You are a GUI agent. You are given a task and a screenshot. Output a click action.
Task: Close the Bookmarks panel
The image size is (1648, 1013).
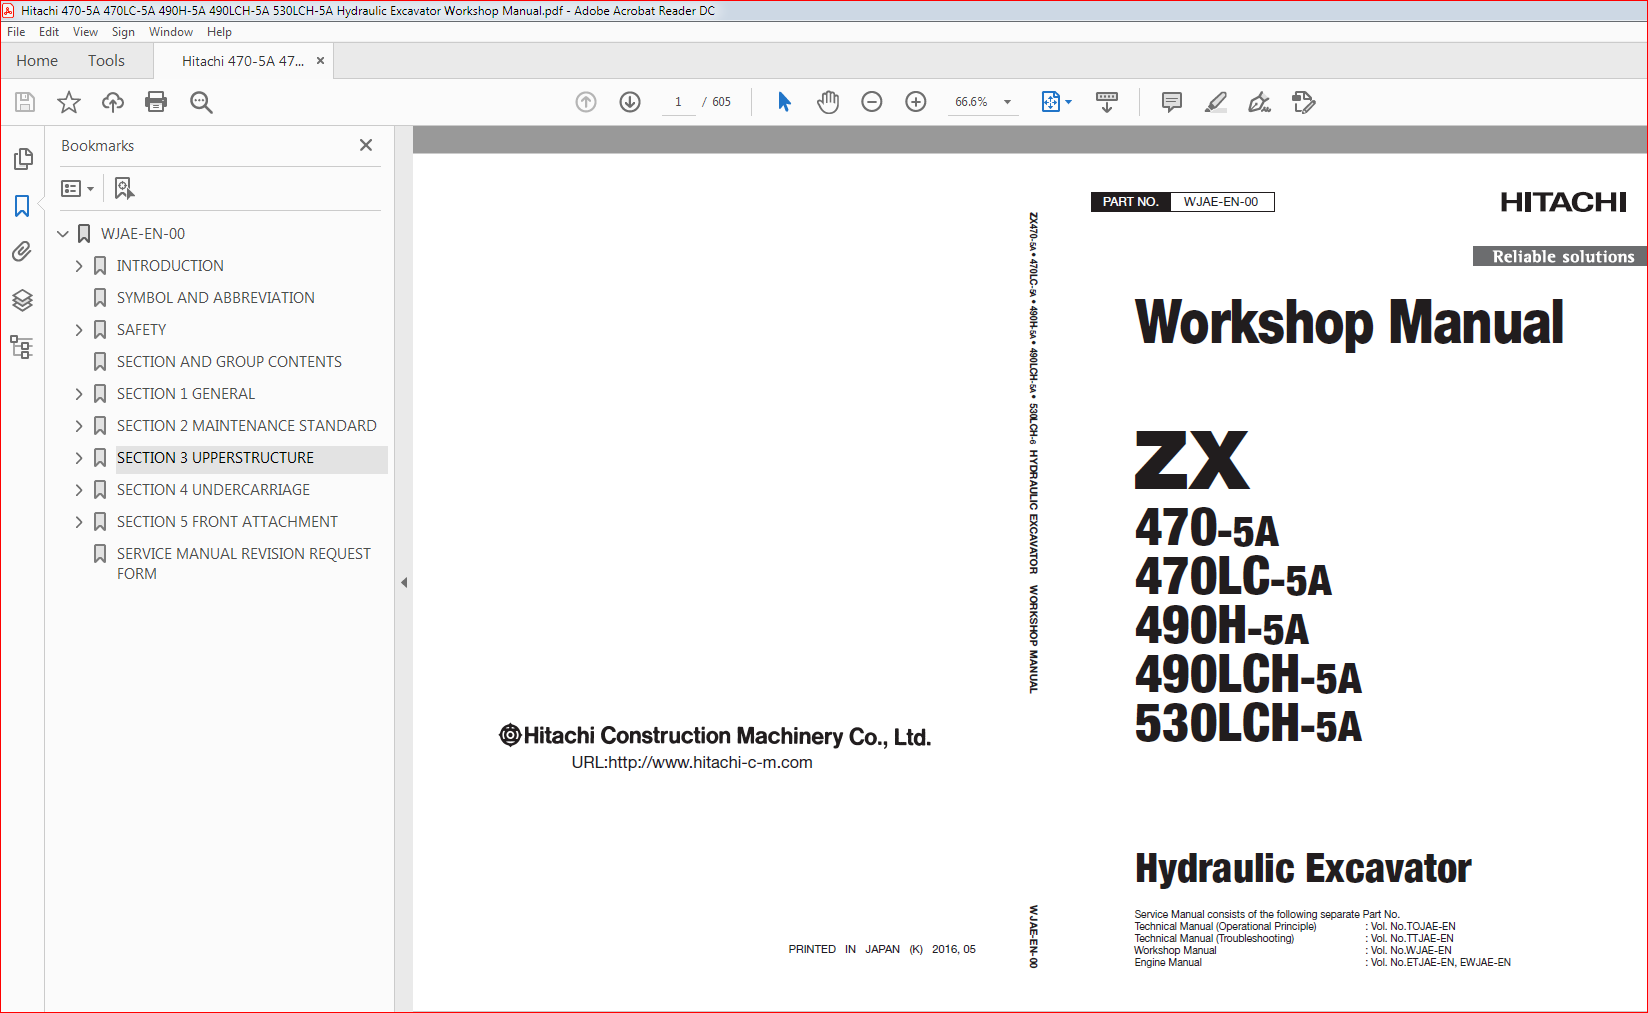point(366,145)
